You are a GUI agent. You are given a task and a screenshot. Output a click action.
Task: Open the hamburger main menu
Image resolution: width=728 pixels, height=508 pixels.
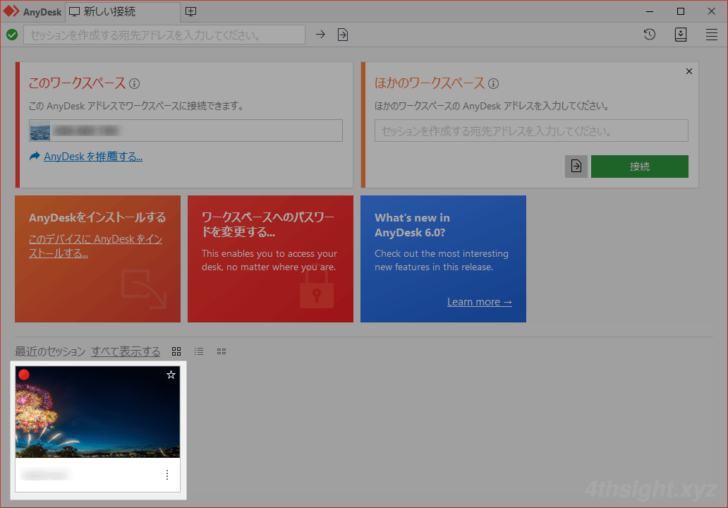(x=712, y=34)
